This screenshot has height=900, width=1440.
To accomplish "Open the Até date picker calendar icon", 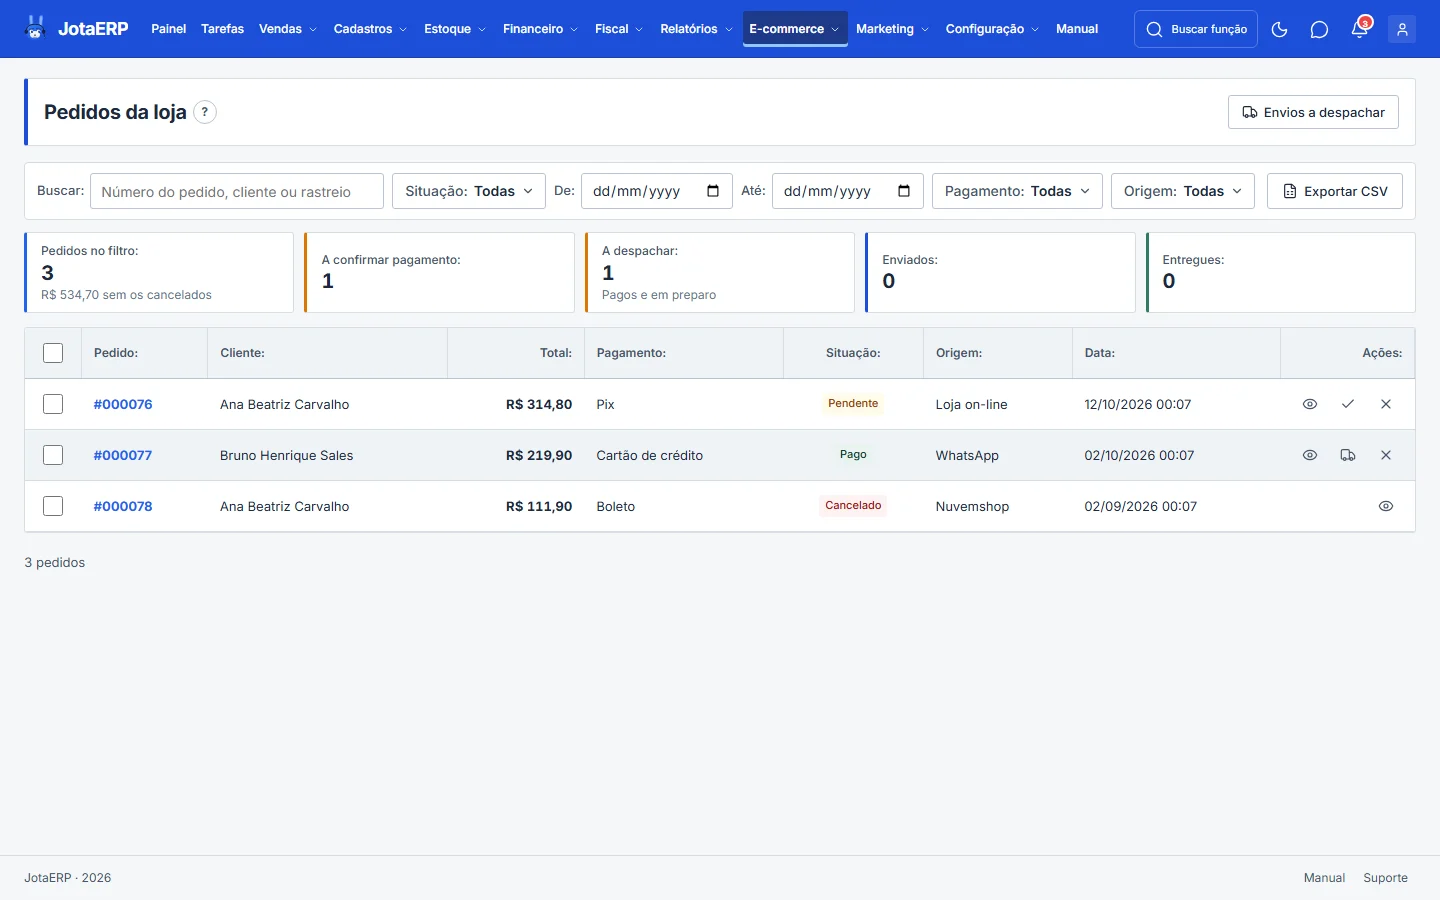I will coord(904,191).
